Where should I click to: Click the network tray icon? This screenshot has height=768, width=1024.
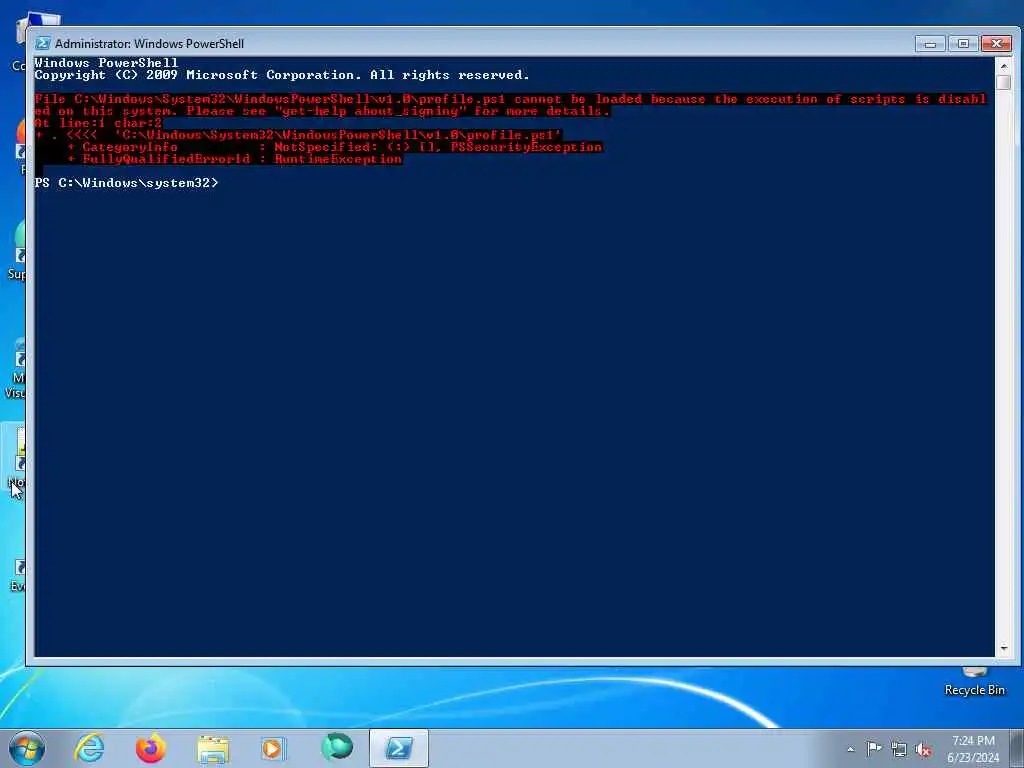tap(899, 749)
